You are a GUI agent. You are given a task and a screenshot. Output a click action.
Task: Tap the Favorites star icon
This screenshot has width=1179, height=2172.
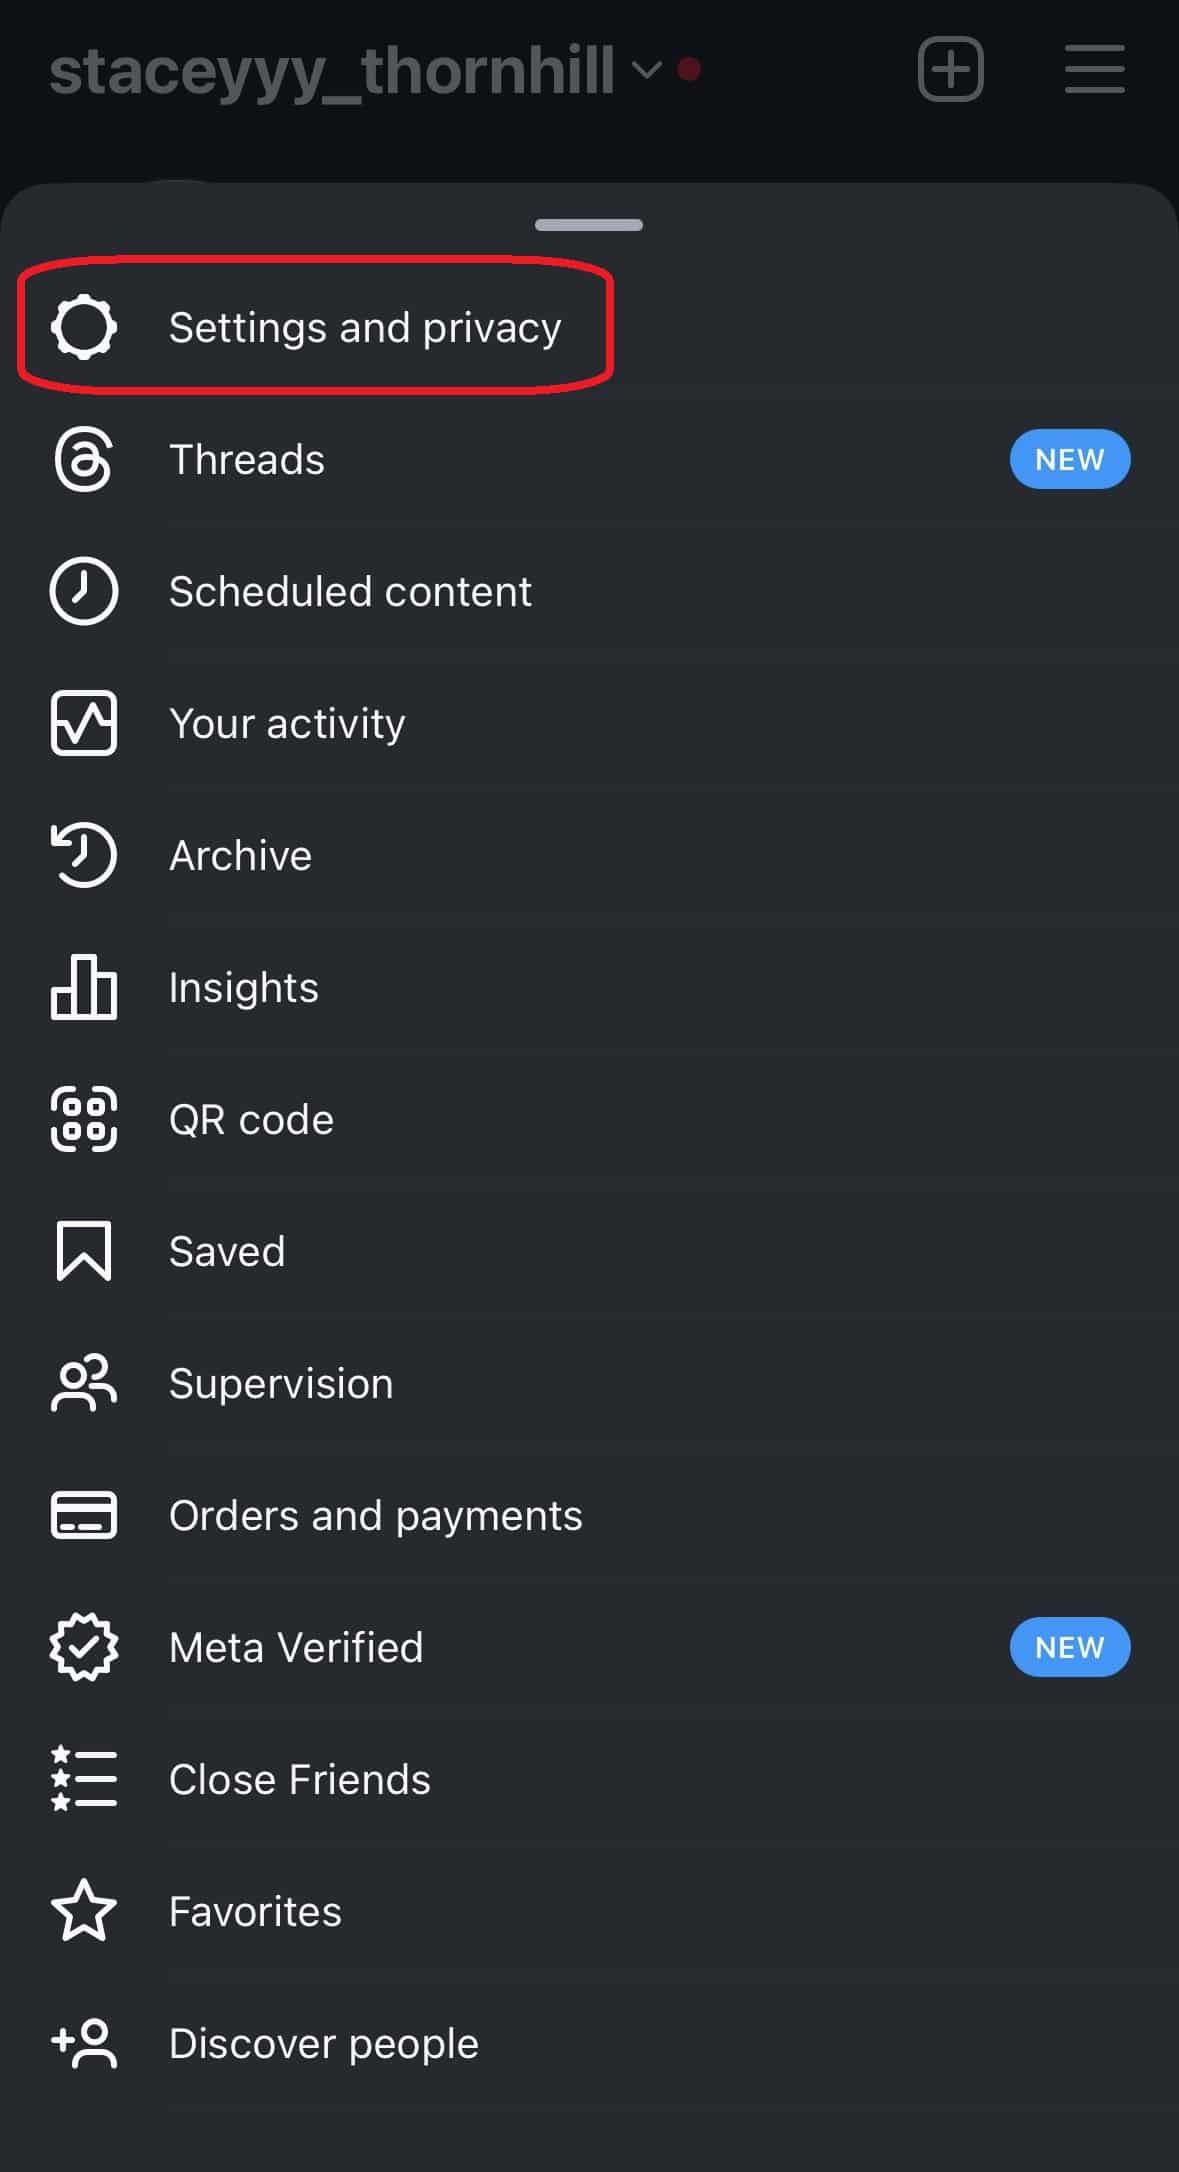(x=84, y=1911)
